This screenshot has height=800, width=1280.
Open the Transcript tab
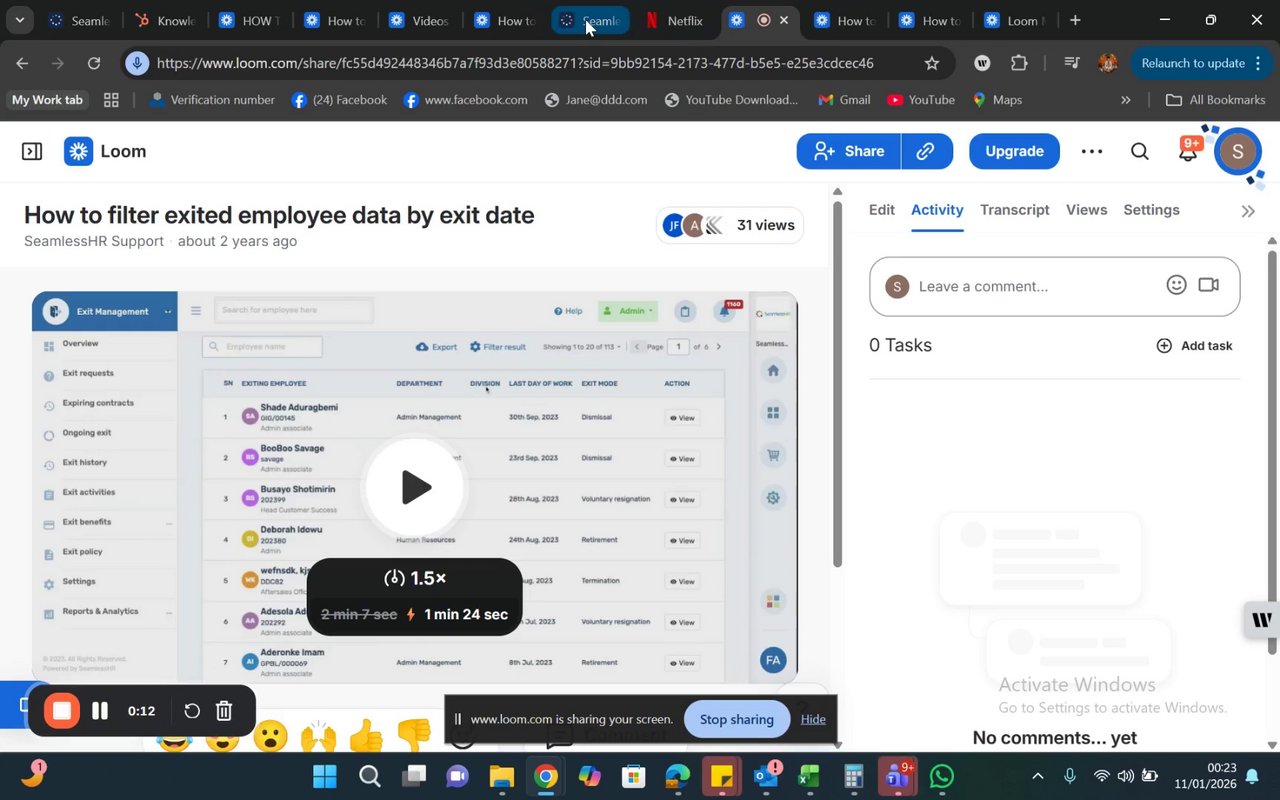pyautogui.click(x=1015, y=210)
